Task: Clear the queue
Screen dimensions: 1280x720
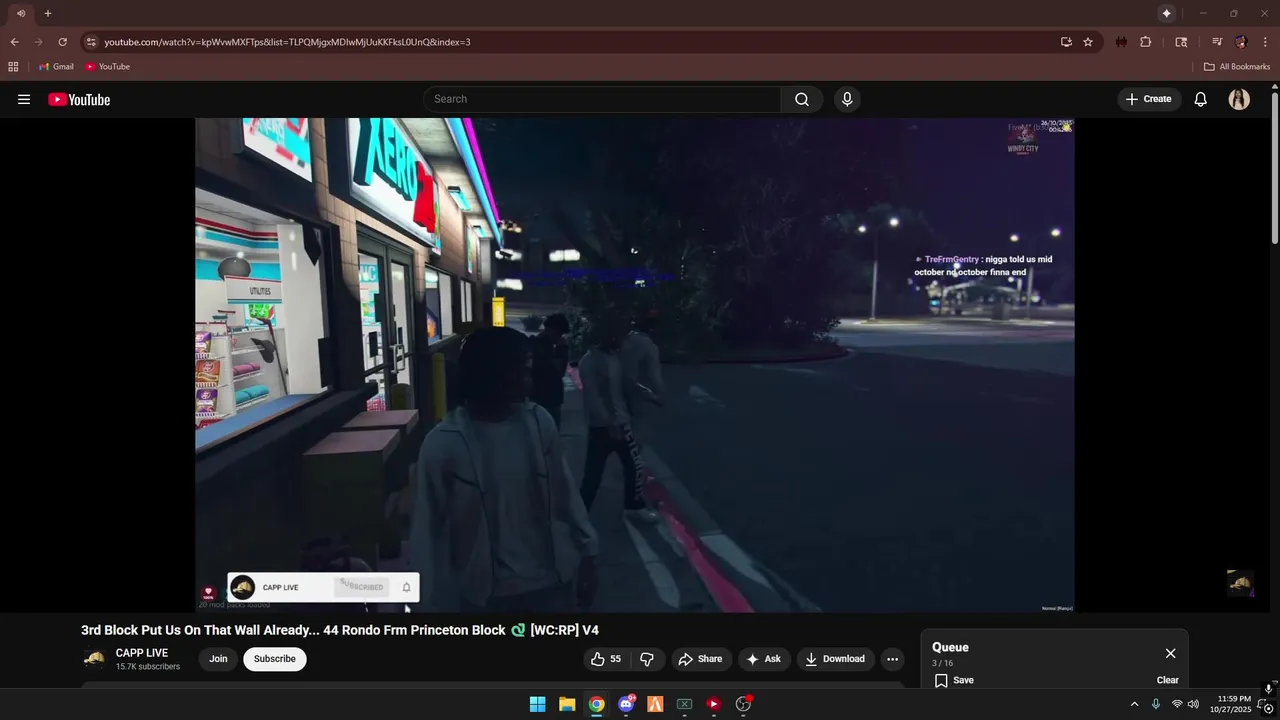Action: 1168,680
